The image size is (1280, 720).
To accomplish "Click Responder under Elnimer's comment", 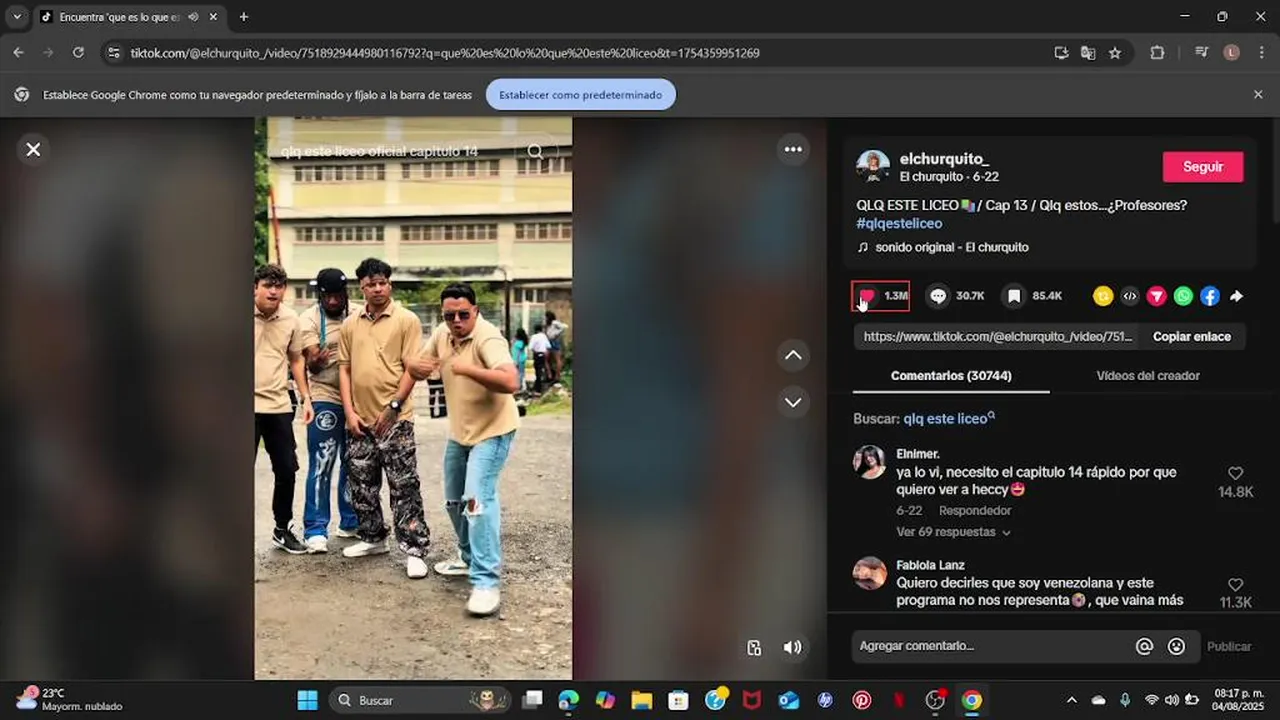I will coord(975,511).
